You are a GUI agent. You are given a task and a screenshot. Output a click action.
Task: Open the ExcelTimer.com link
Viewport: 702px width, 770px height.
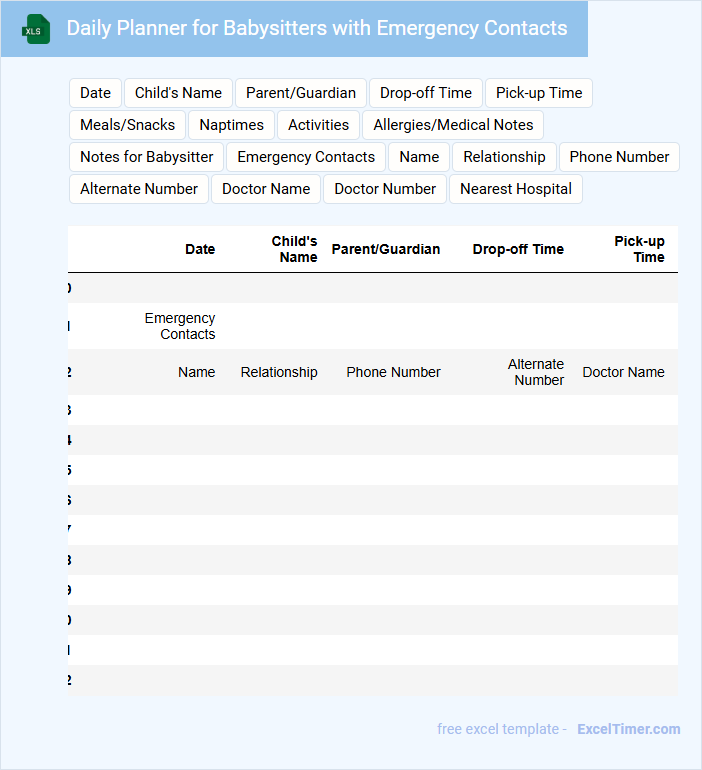[x=629, y=729]
